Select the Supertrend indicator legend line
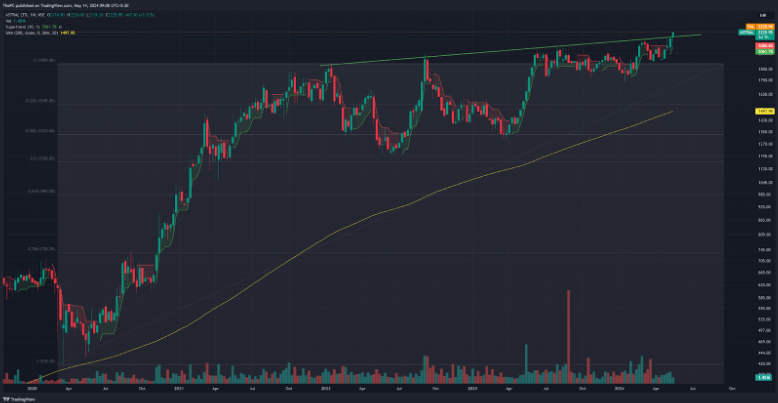The width and height of the screenshot is (778, 403). pyautogui.click(x=32, y=26)
